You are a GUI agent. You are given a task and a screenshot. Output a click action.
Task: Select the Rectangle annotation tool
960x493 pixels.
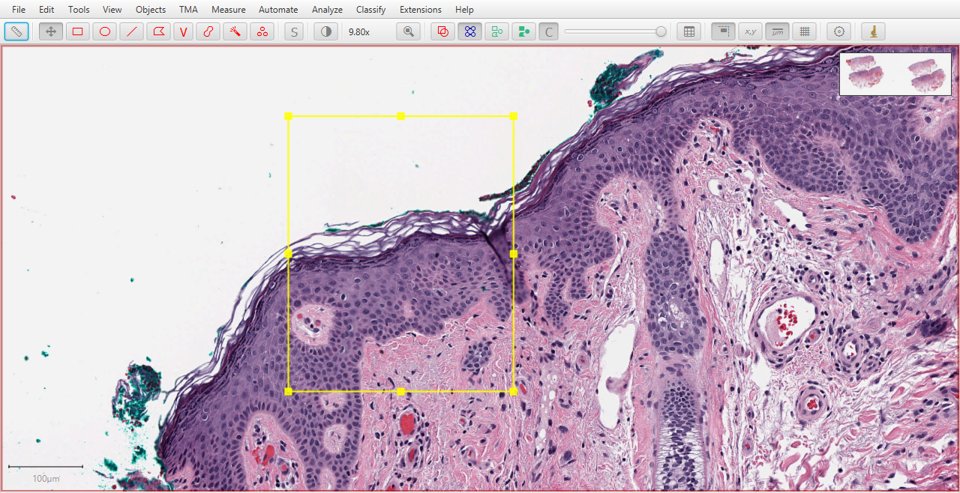pyautogui.click(x=78, y=31)
